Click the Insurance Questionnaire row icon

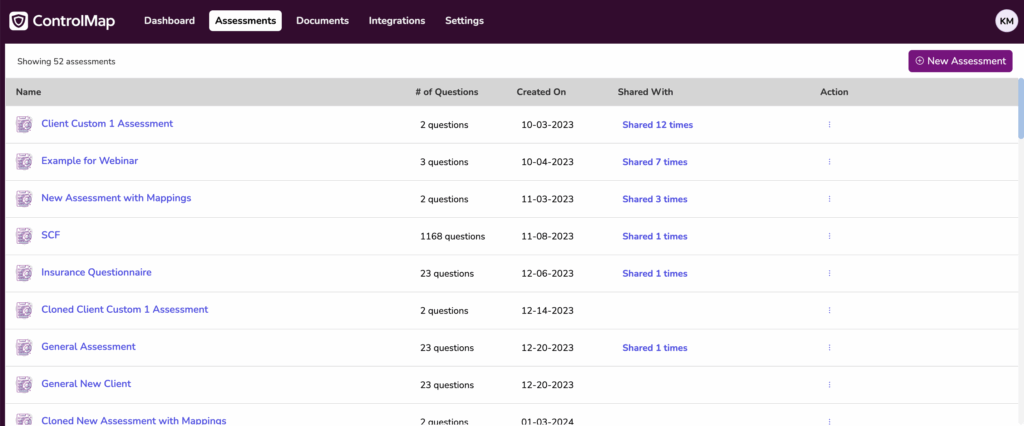[24, 273]
